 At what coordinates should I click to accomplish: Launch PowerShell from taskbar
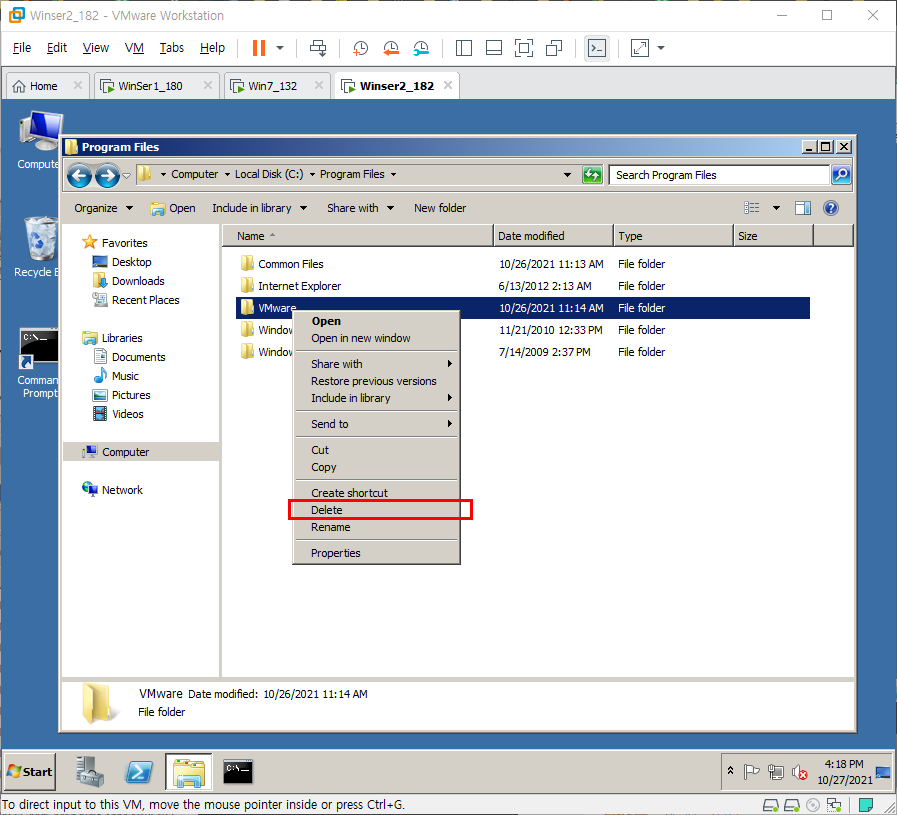click(139, 772)
